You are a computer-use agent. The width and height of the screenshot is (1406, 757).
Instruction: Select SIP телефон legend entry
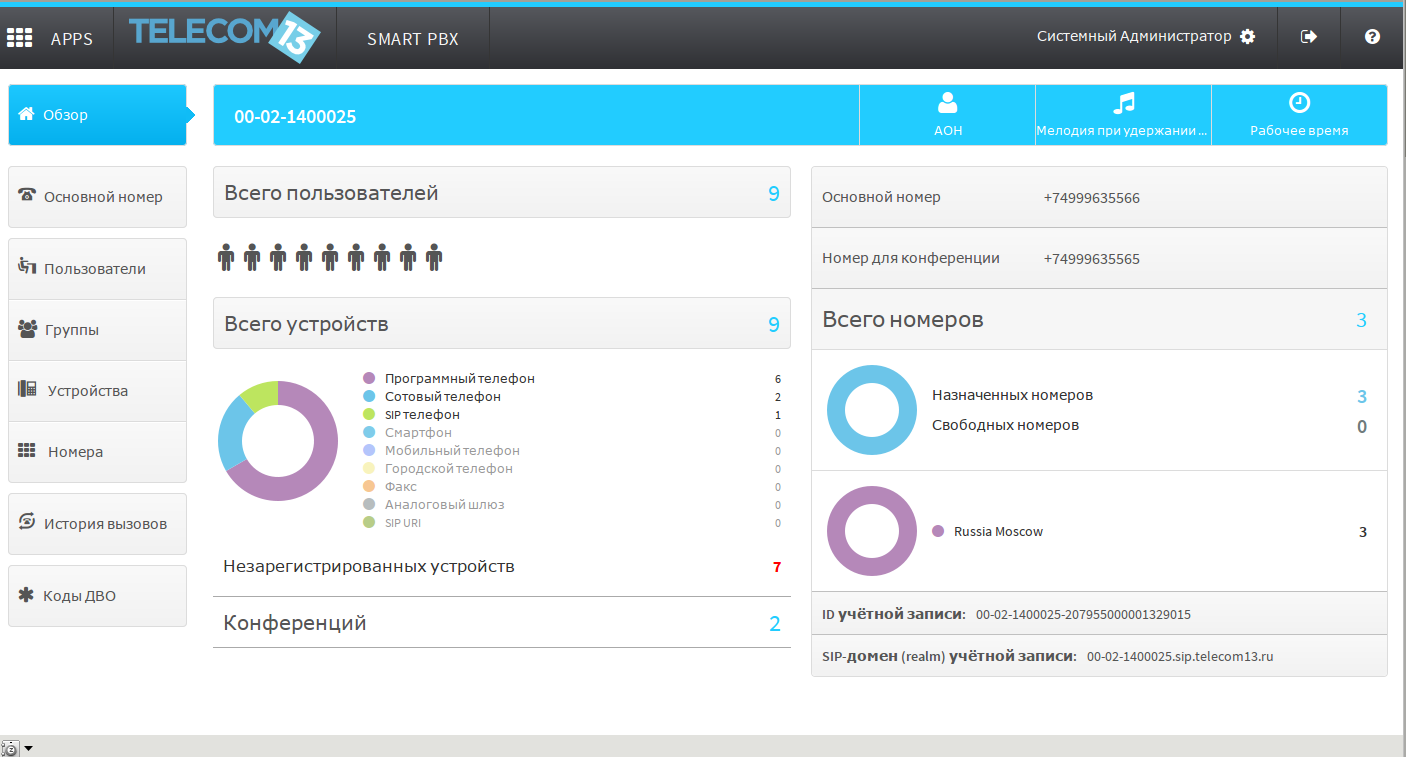click(x=422, y=415)
